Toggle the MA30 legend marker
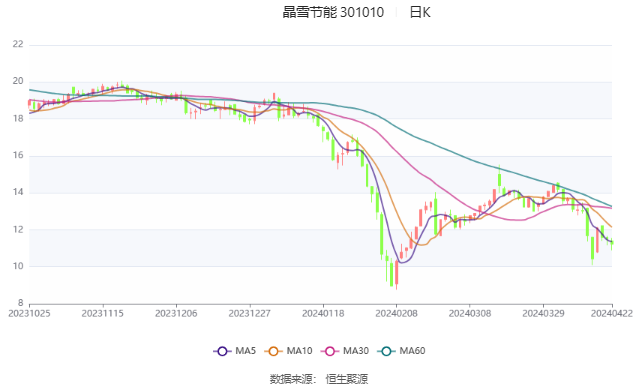637x387 pixels. coord(330,351)
